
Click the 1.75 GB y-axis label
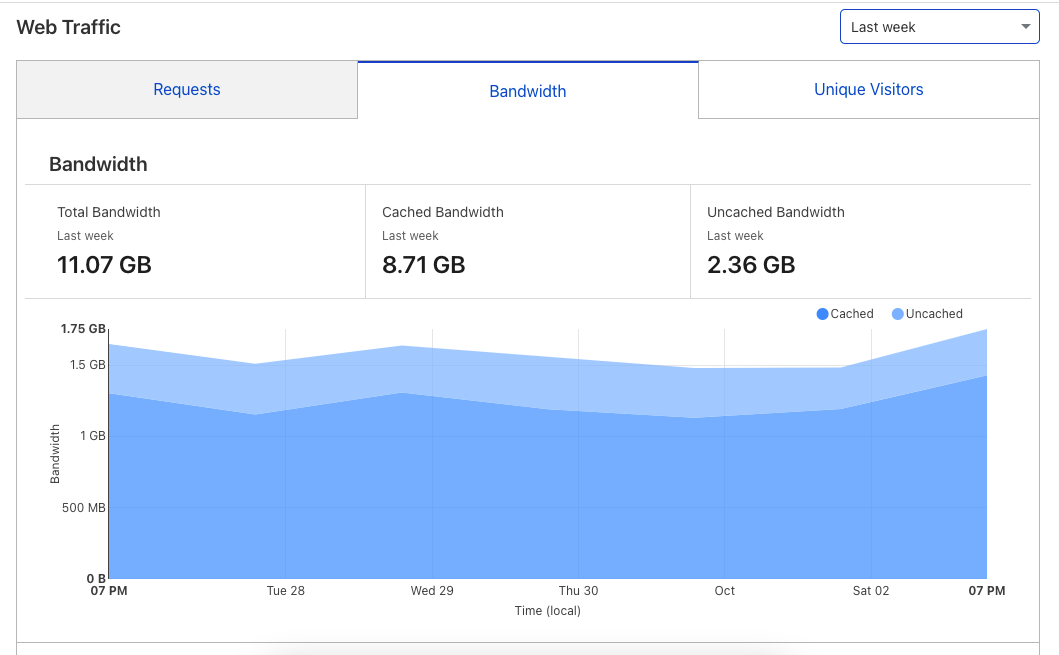point(84,327)
